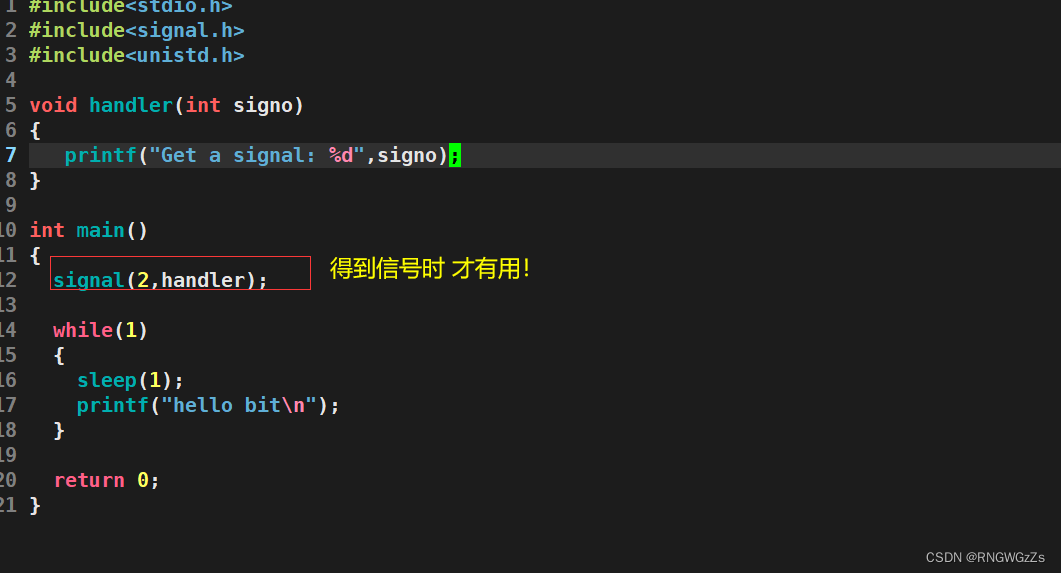1061x573 pixels.
Task: Click line number 20 in the gutter
Action: pos(8,480)
